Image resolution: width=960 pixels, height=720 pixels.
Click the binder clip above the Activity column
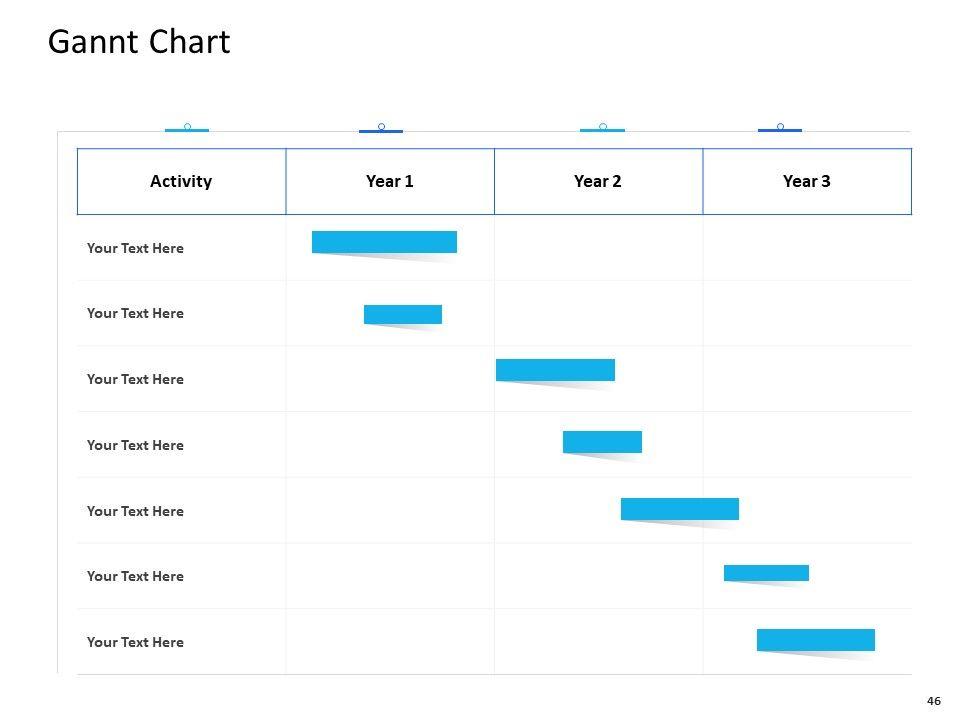(187, 129)
